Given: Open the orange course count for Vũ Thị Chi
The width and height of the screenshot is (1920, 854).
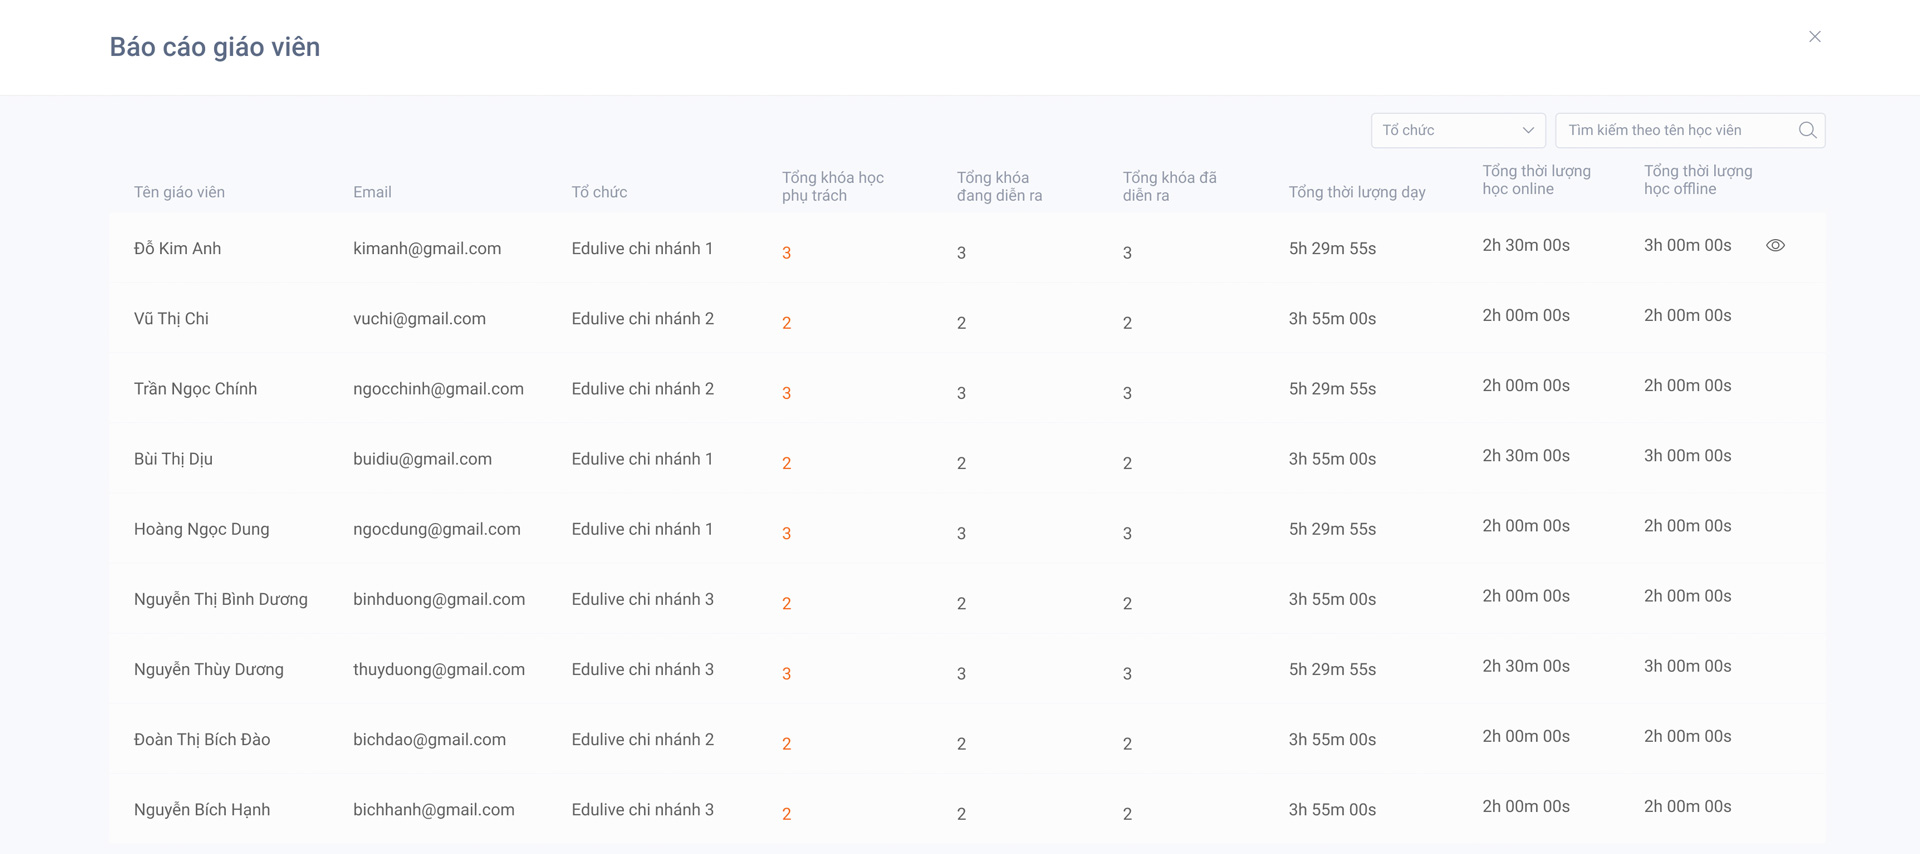Looking at the screenshot, I should coord(787,323).
